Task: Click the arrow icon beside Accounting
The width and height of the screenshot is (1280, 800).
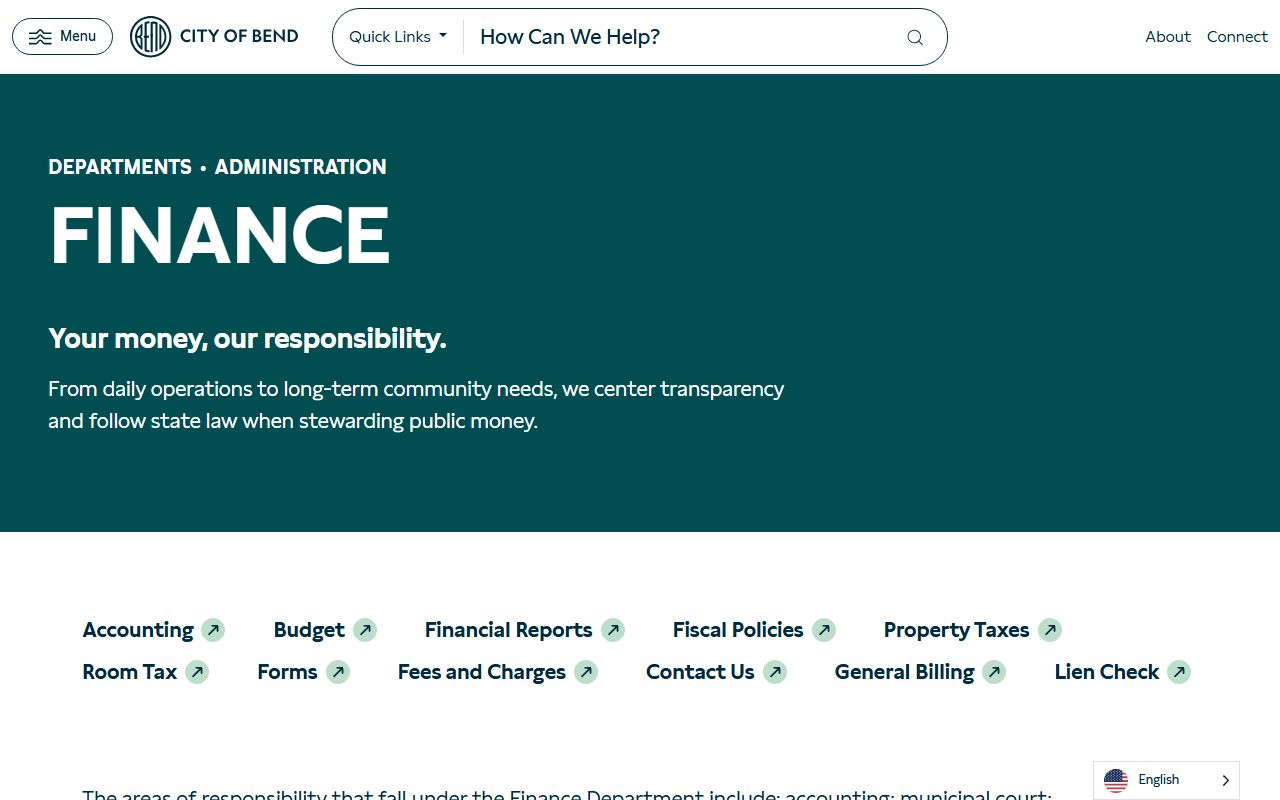Action: tap(213, 630)
